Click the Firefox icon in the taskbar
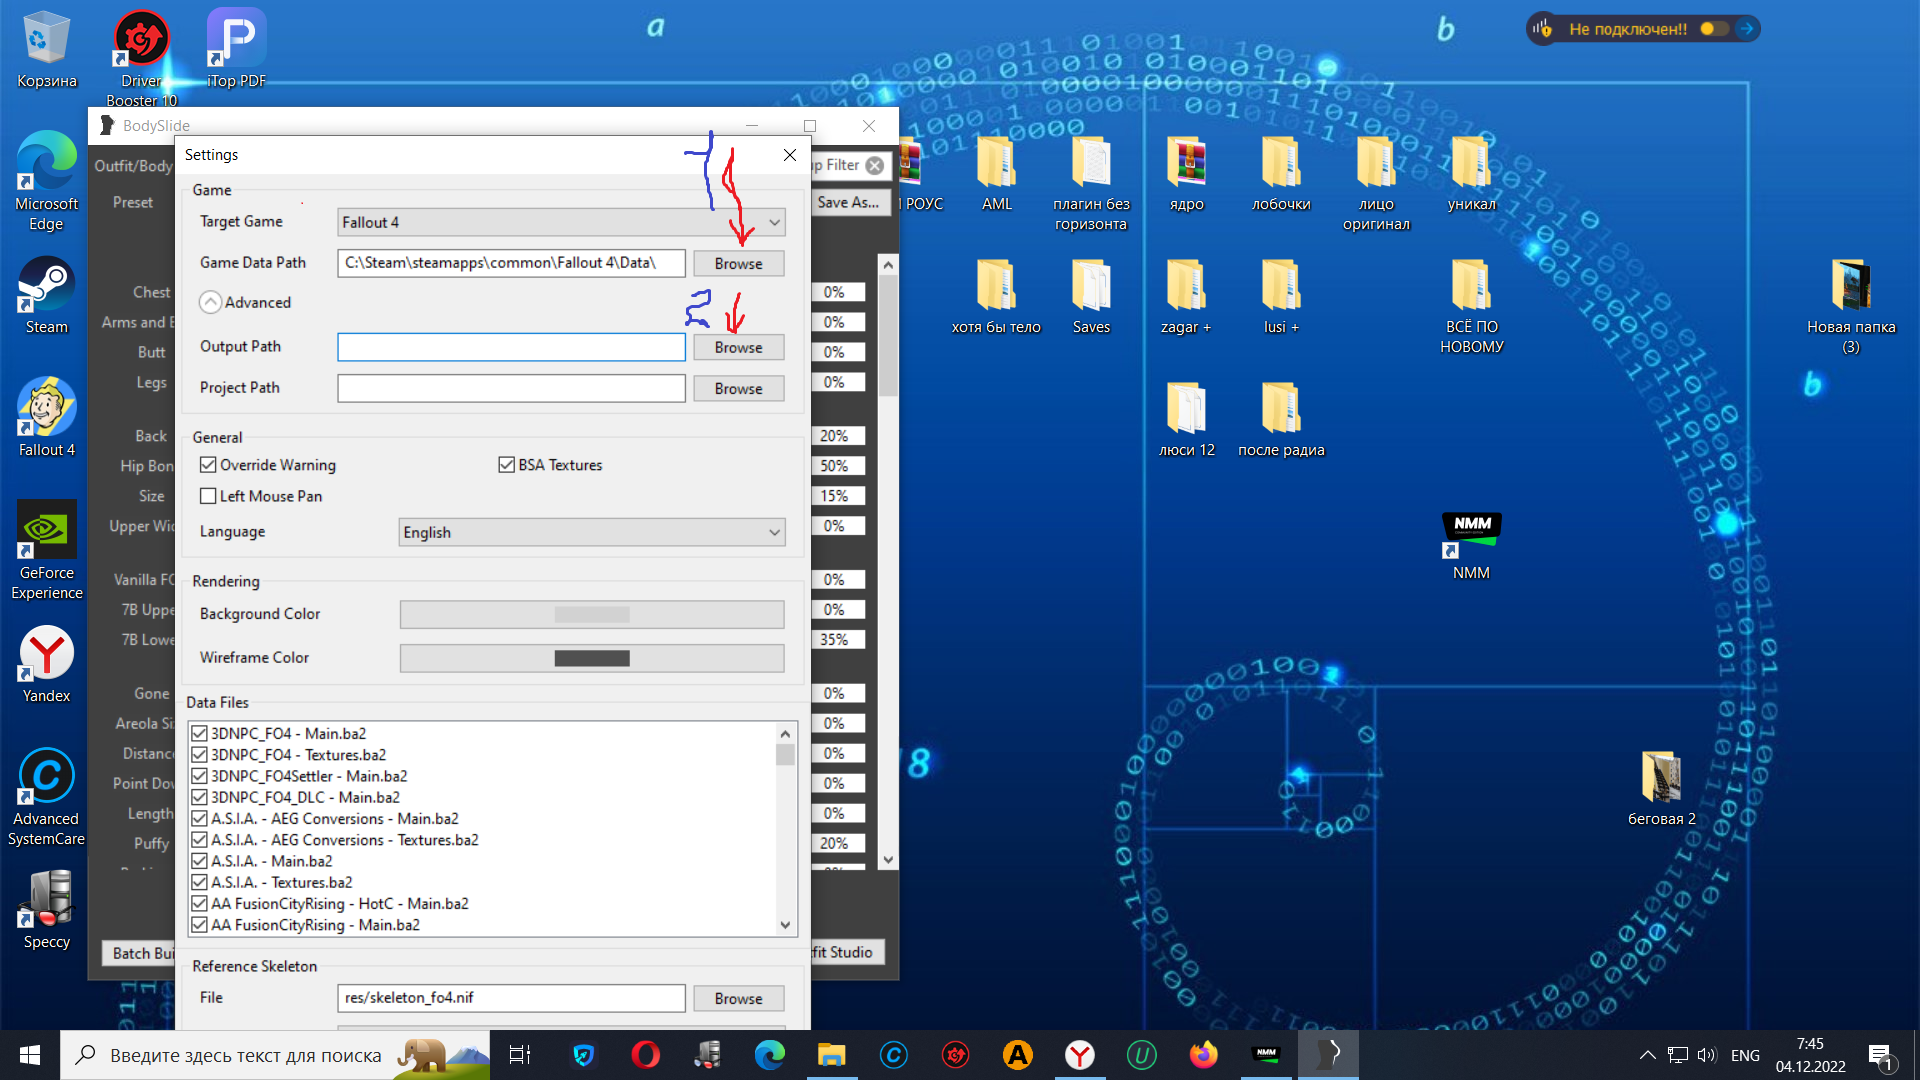Viewport: 1920px width, 1080px height. click(1203, 1055)
